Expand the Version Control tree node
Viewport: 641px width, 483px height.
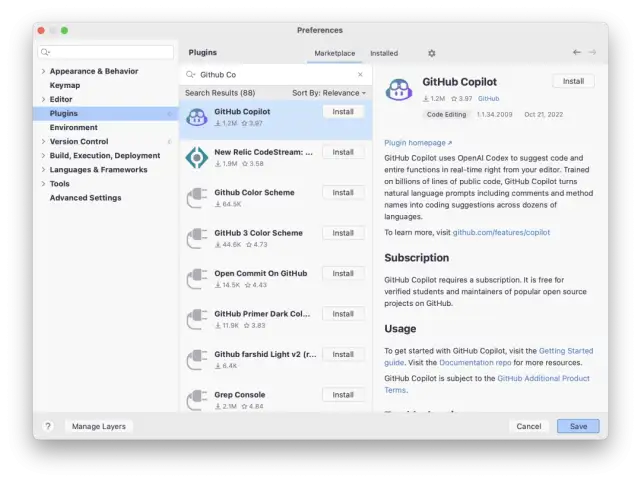pyautogui.click(x=43, y=141)
